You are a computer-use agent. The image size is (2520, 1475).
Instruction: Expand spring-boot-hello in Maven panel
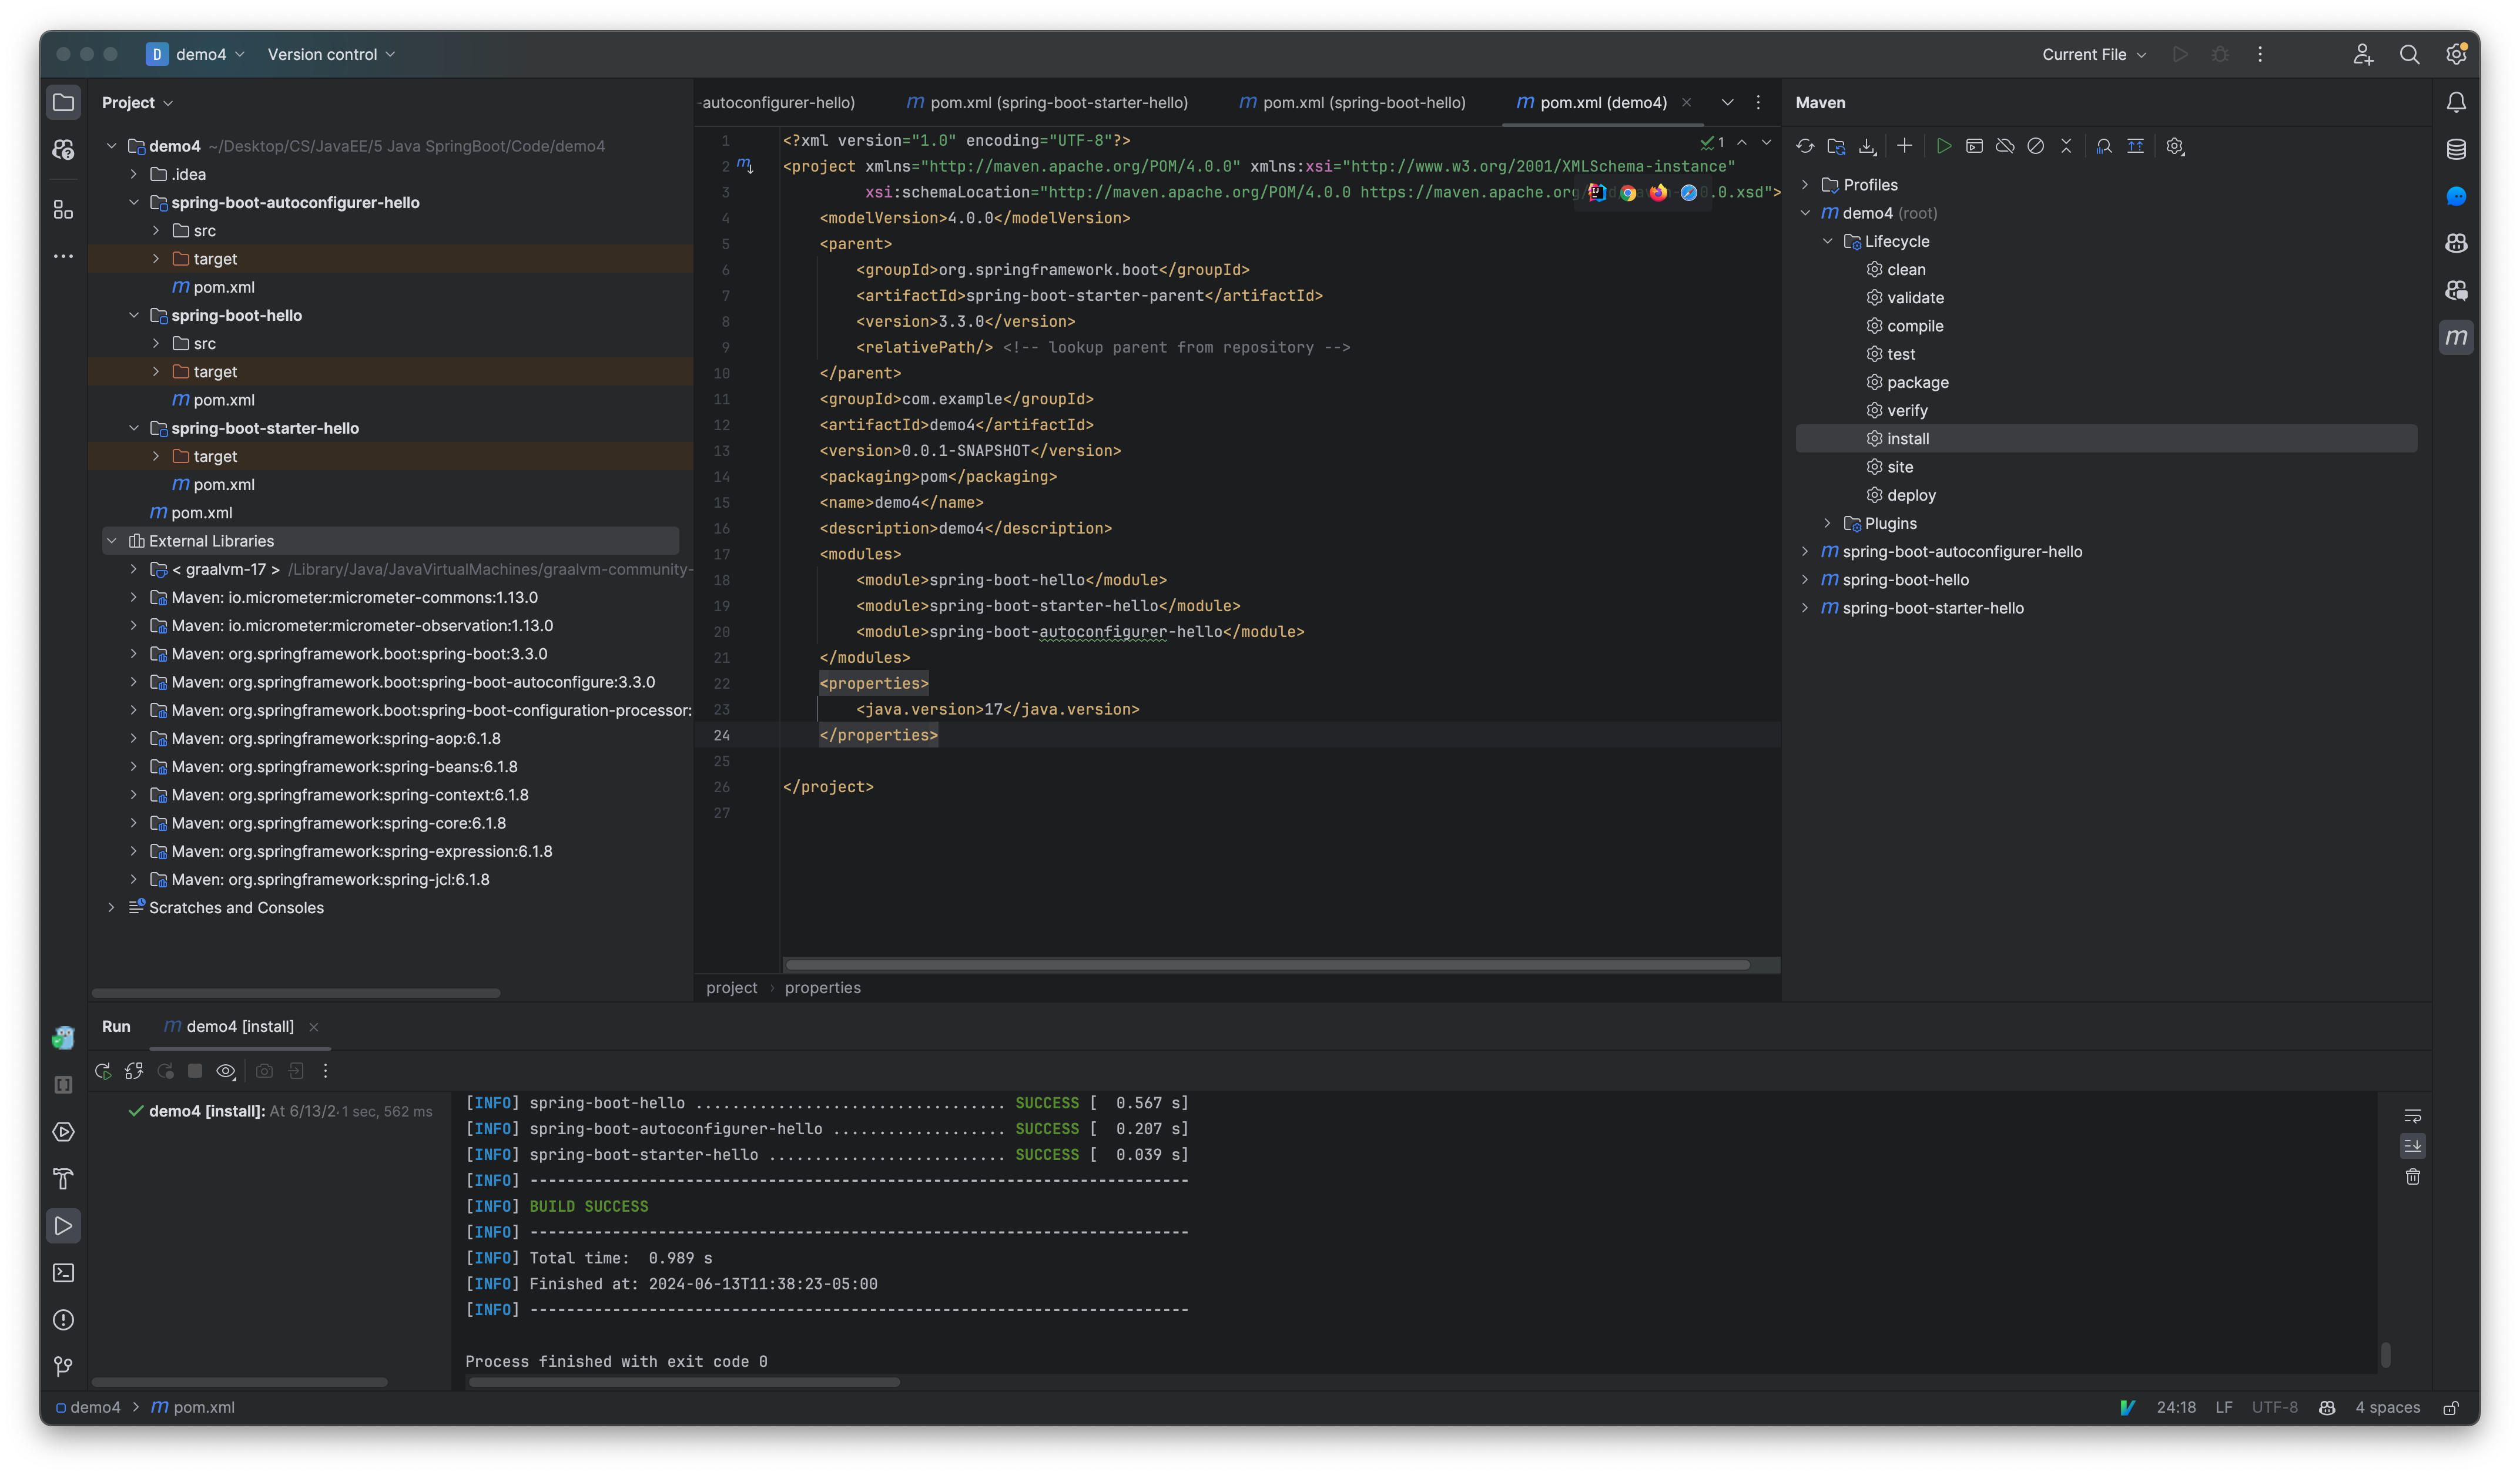pyautogui.click(x=1805, y=580)
